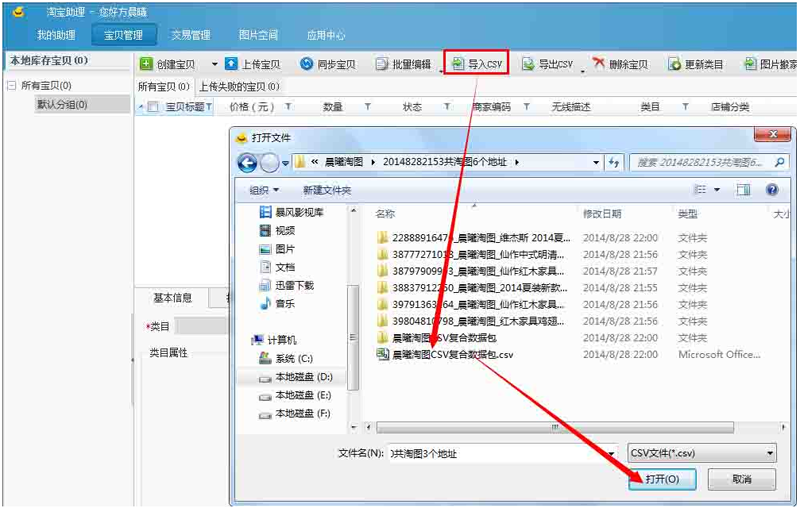Screen dimensions: 800x508
Task: Select 暴风影视库 in navigation pane
Action: (x=292, y=212)
